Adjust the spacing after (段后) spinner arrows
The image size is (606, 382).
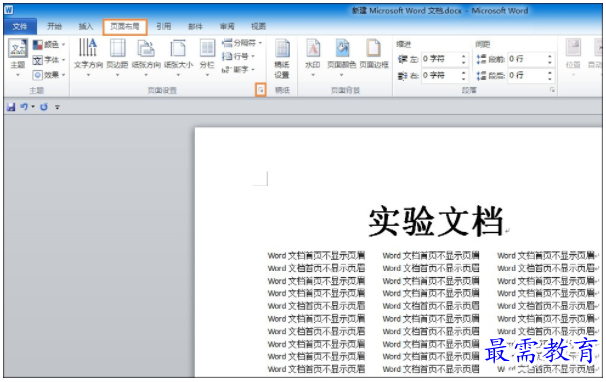(550, 75)
